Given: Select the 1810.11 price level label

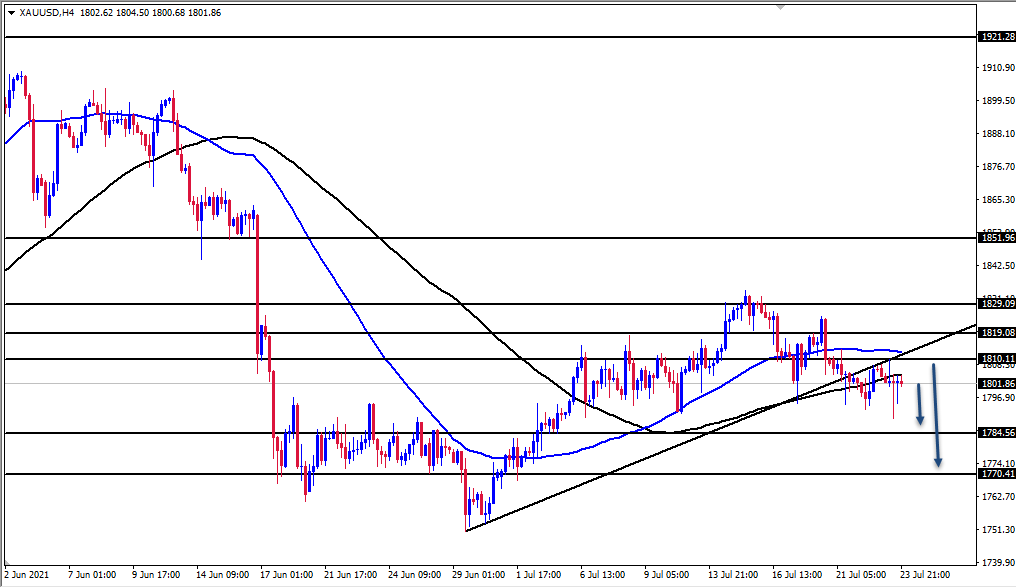Looking at the screenshot, I should pos(997,359).
